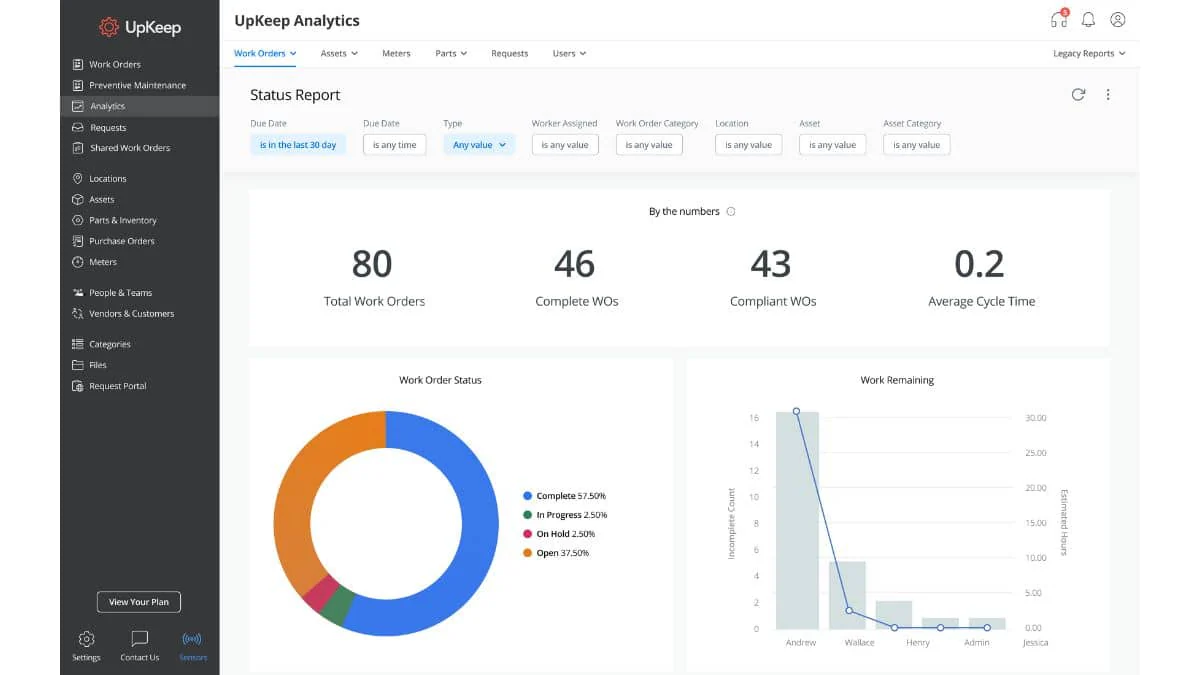Click the 0.2 Average Cycle Time figure

[980, 264]
